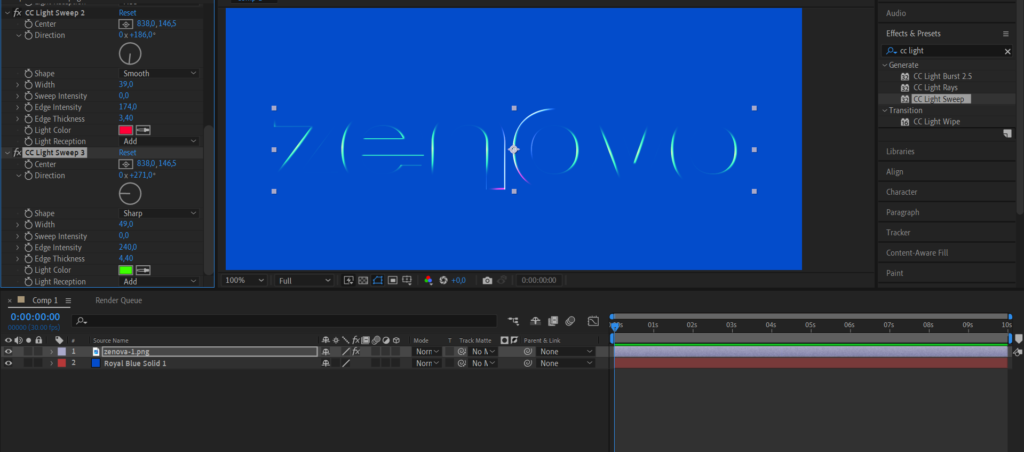Open the 100% magnification dropdown
Viewport: 1024px width, 452px height.
click(244, 280)
